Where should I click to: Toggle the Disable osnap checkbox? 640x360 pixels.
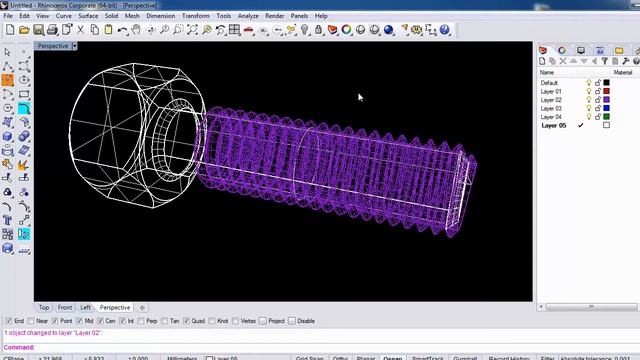[292, 321]
